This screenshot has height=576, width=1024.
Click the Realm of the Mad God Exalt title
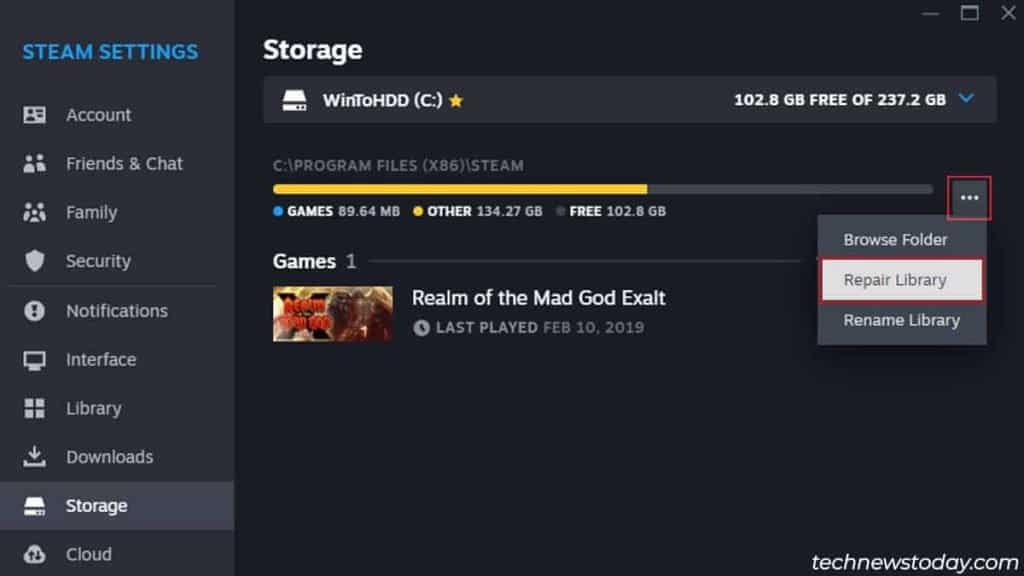click(x=539, y=298)
